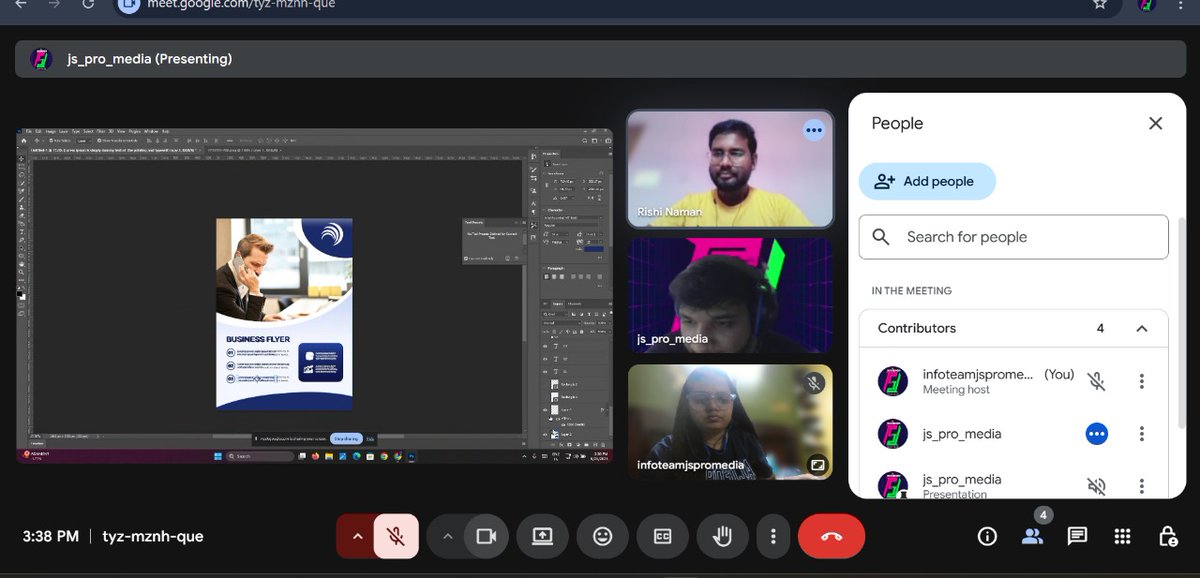This screenshot has height=578, width=1200.
Task: Mute the js_pro_media Presentation audio
Action: pos(1096,485)
